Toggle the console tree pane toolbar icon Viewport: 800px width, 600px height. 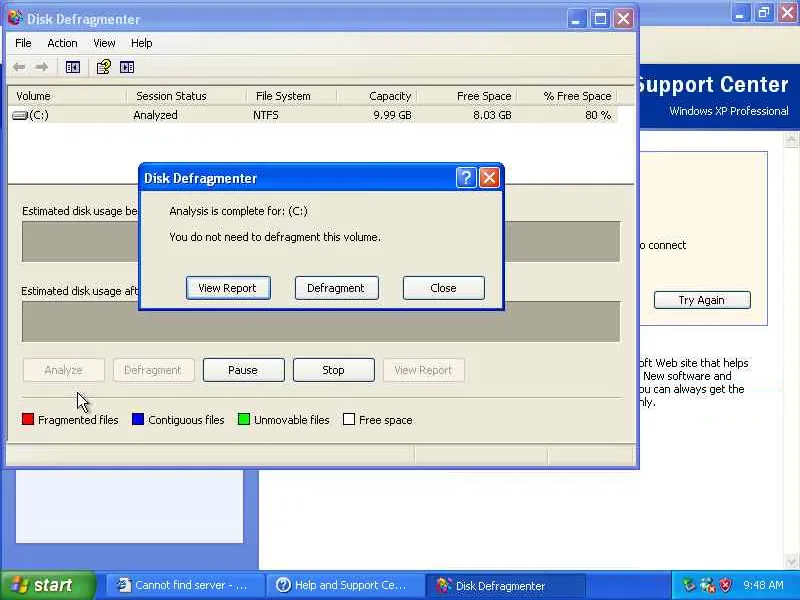(x=73, y=67)
